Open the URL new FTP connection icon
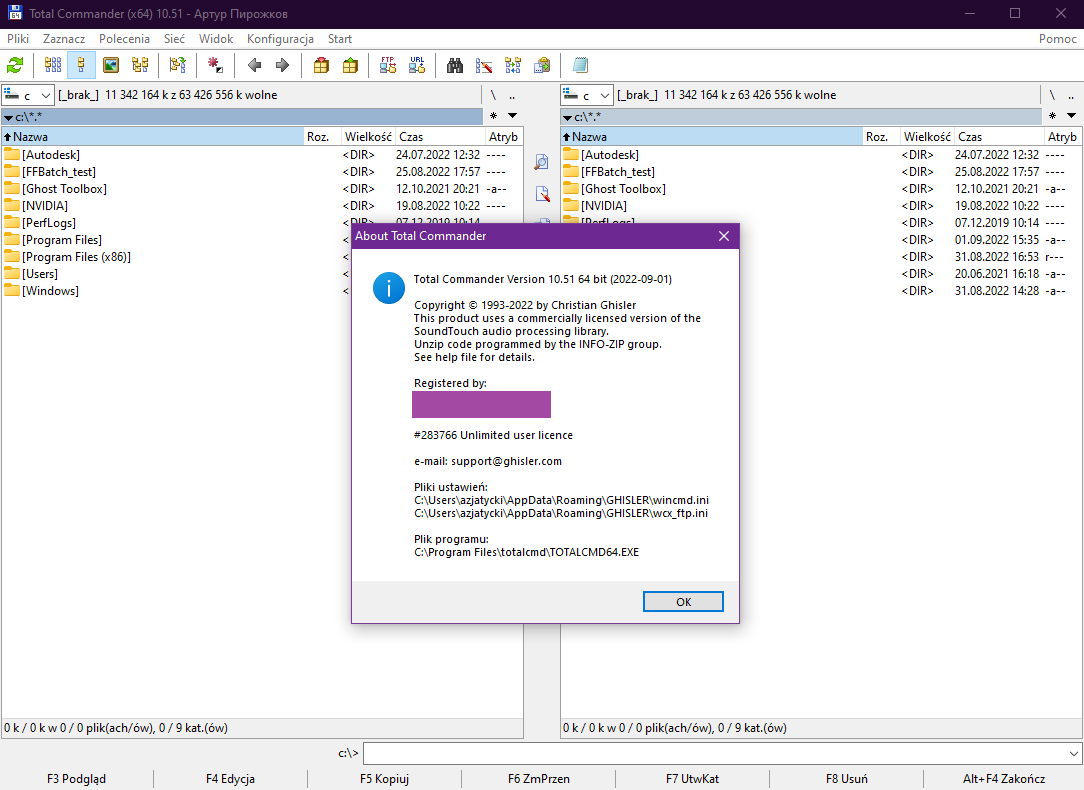Image resolution: width=1084 pixels, height=790 pixels. 417,66
